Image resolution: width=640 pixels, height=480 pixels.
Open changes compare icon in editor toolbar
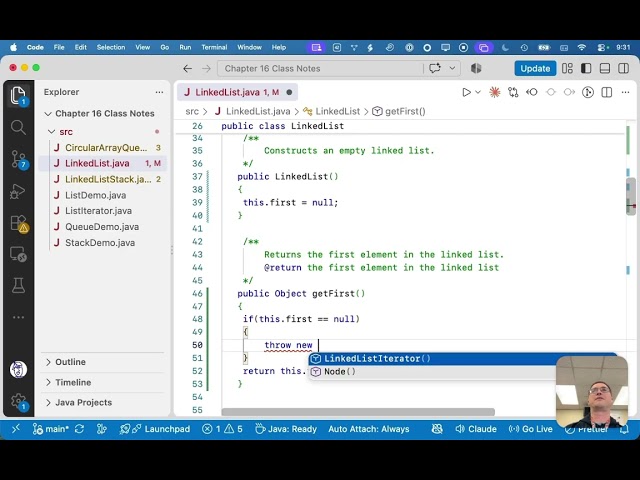click(x=513, y=93)
